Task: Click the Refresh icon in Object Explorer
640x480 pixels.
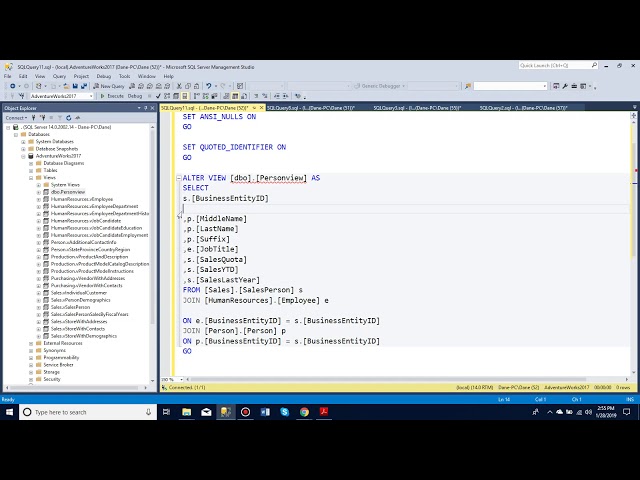Action: (x=69, y=118)
